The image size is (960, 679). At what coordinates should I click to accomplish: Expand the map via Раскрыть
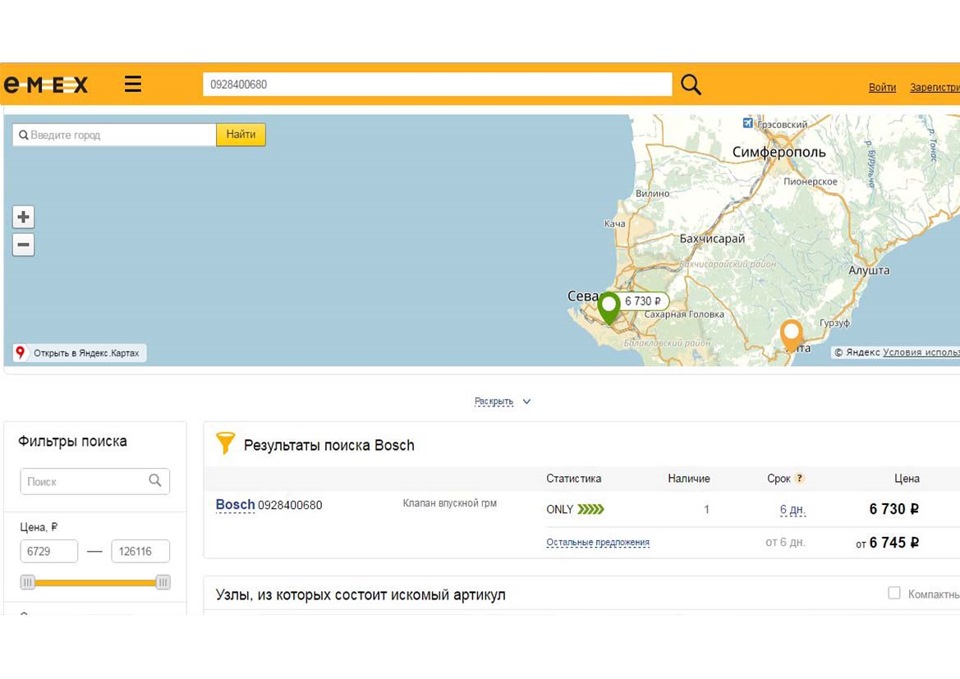coord(493,402)
